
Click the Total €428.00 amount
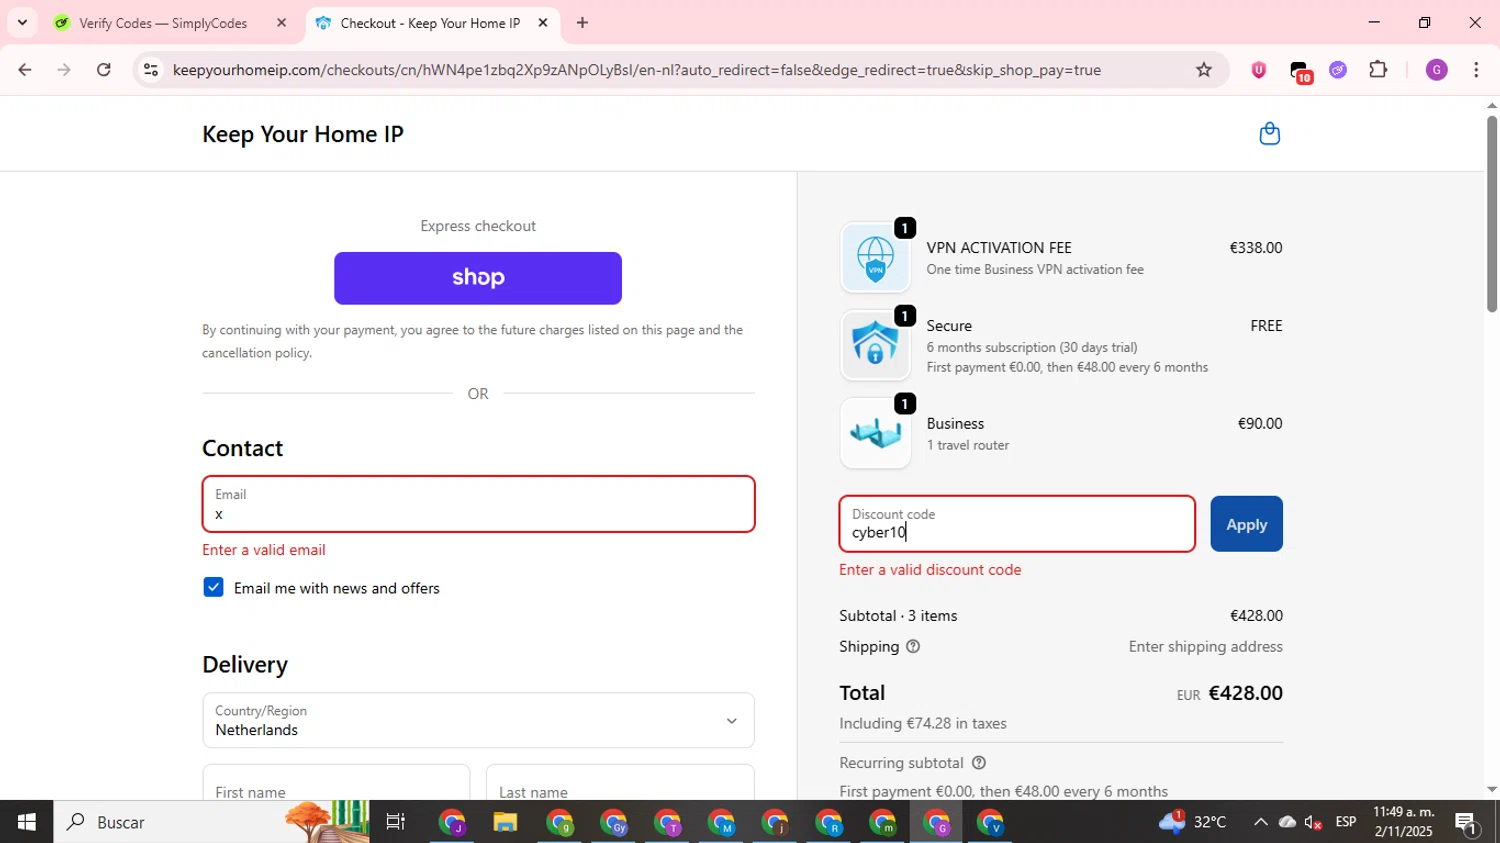pos(1245,693)
